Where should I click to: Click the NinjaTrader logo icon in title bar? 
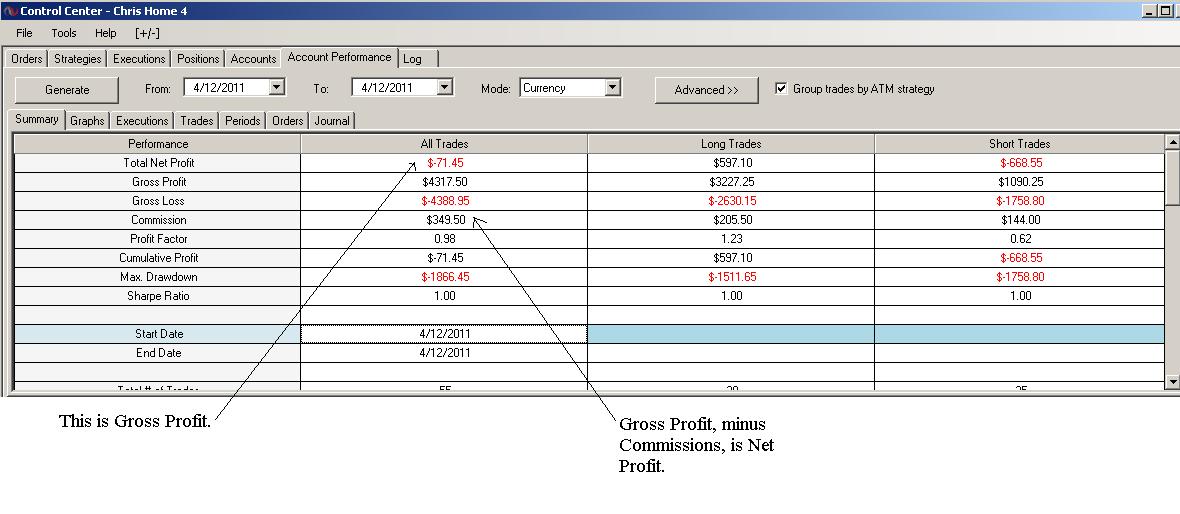pyautogui.click(x=11, y=11)
